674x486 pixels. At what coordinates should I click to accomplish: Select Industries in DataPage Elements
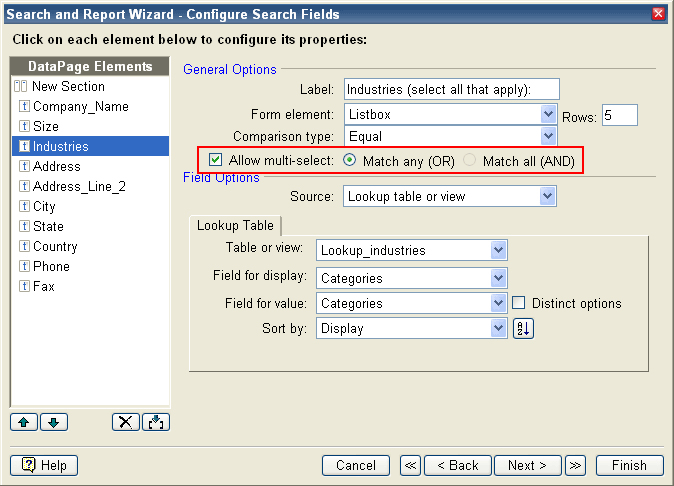click(x=90, y=146)
